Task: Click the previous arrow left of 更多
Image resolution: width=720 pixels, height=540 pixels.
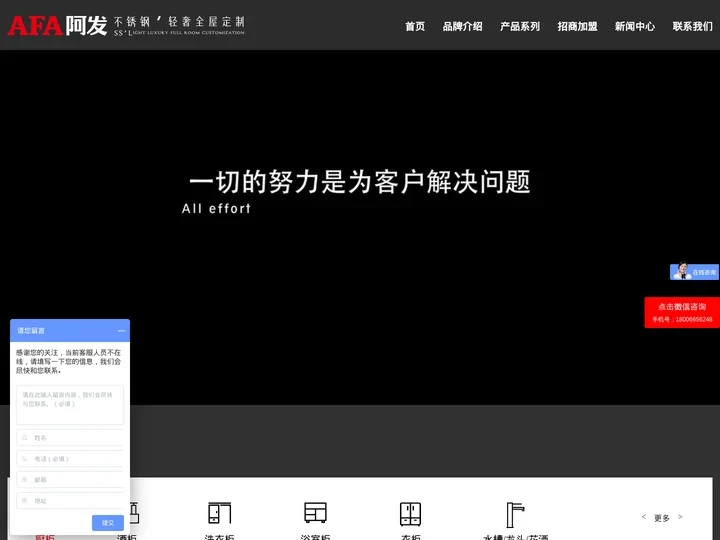Action: coord(644,517)
